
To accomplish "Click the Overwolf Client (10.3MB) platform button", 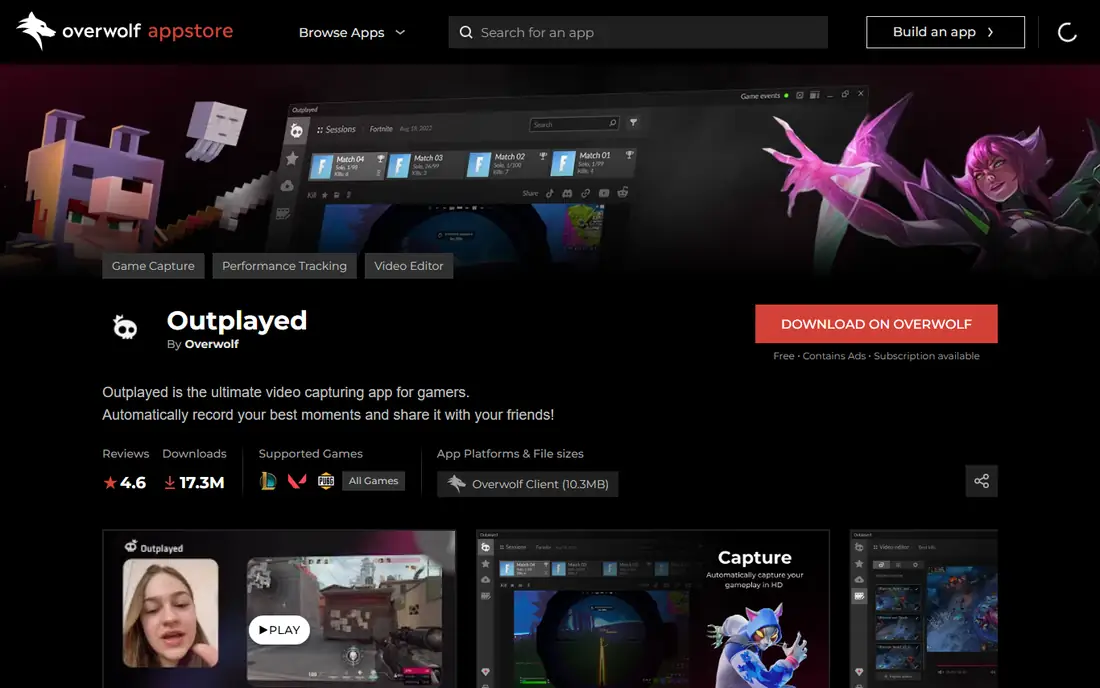I will click(x=528, y=484).
